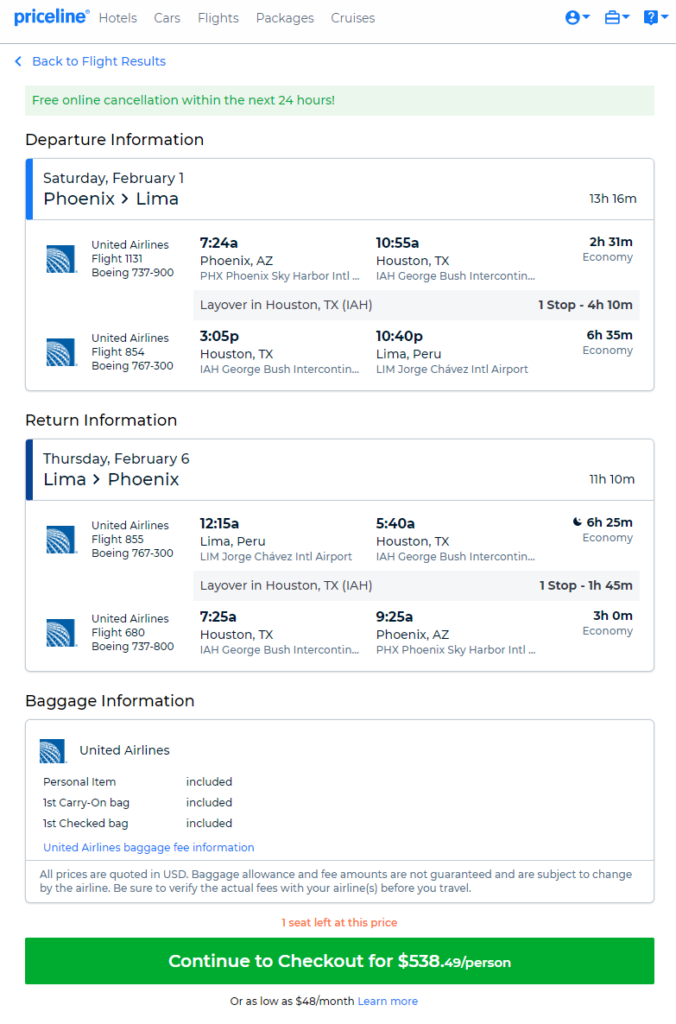
Task: Click United Airlines logo for Flight 854
Action: 60,352
